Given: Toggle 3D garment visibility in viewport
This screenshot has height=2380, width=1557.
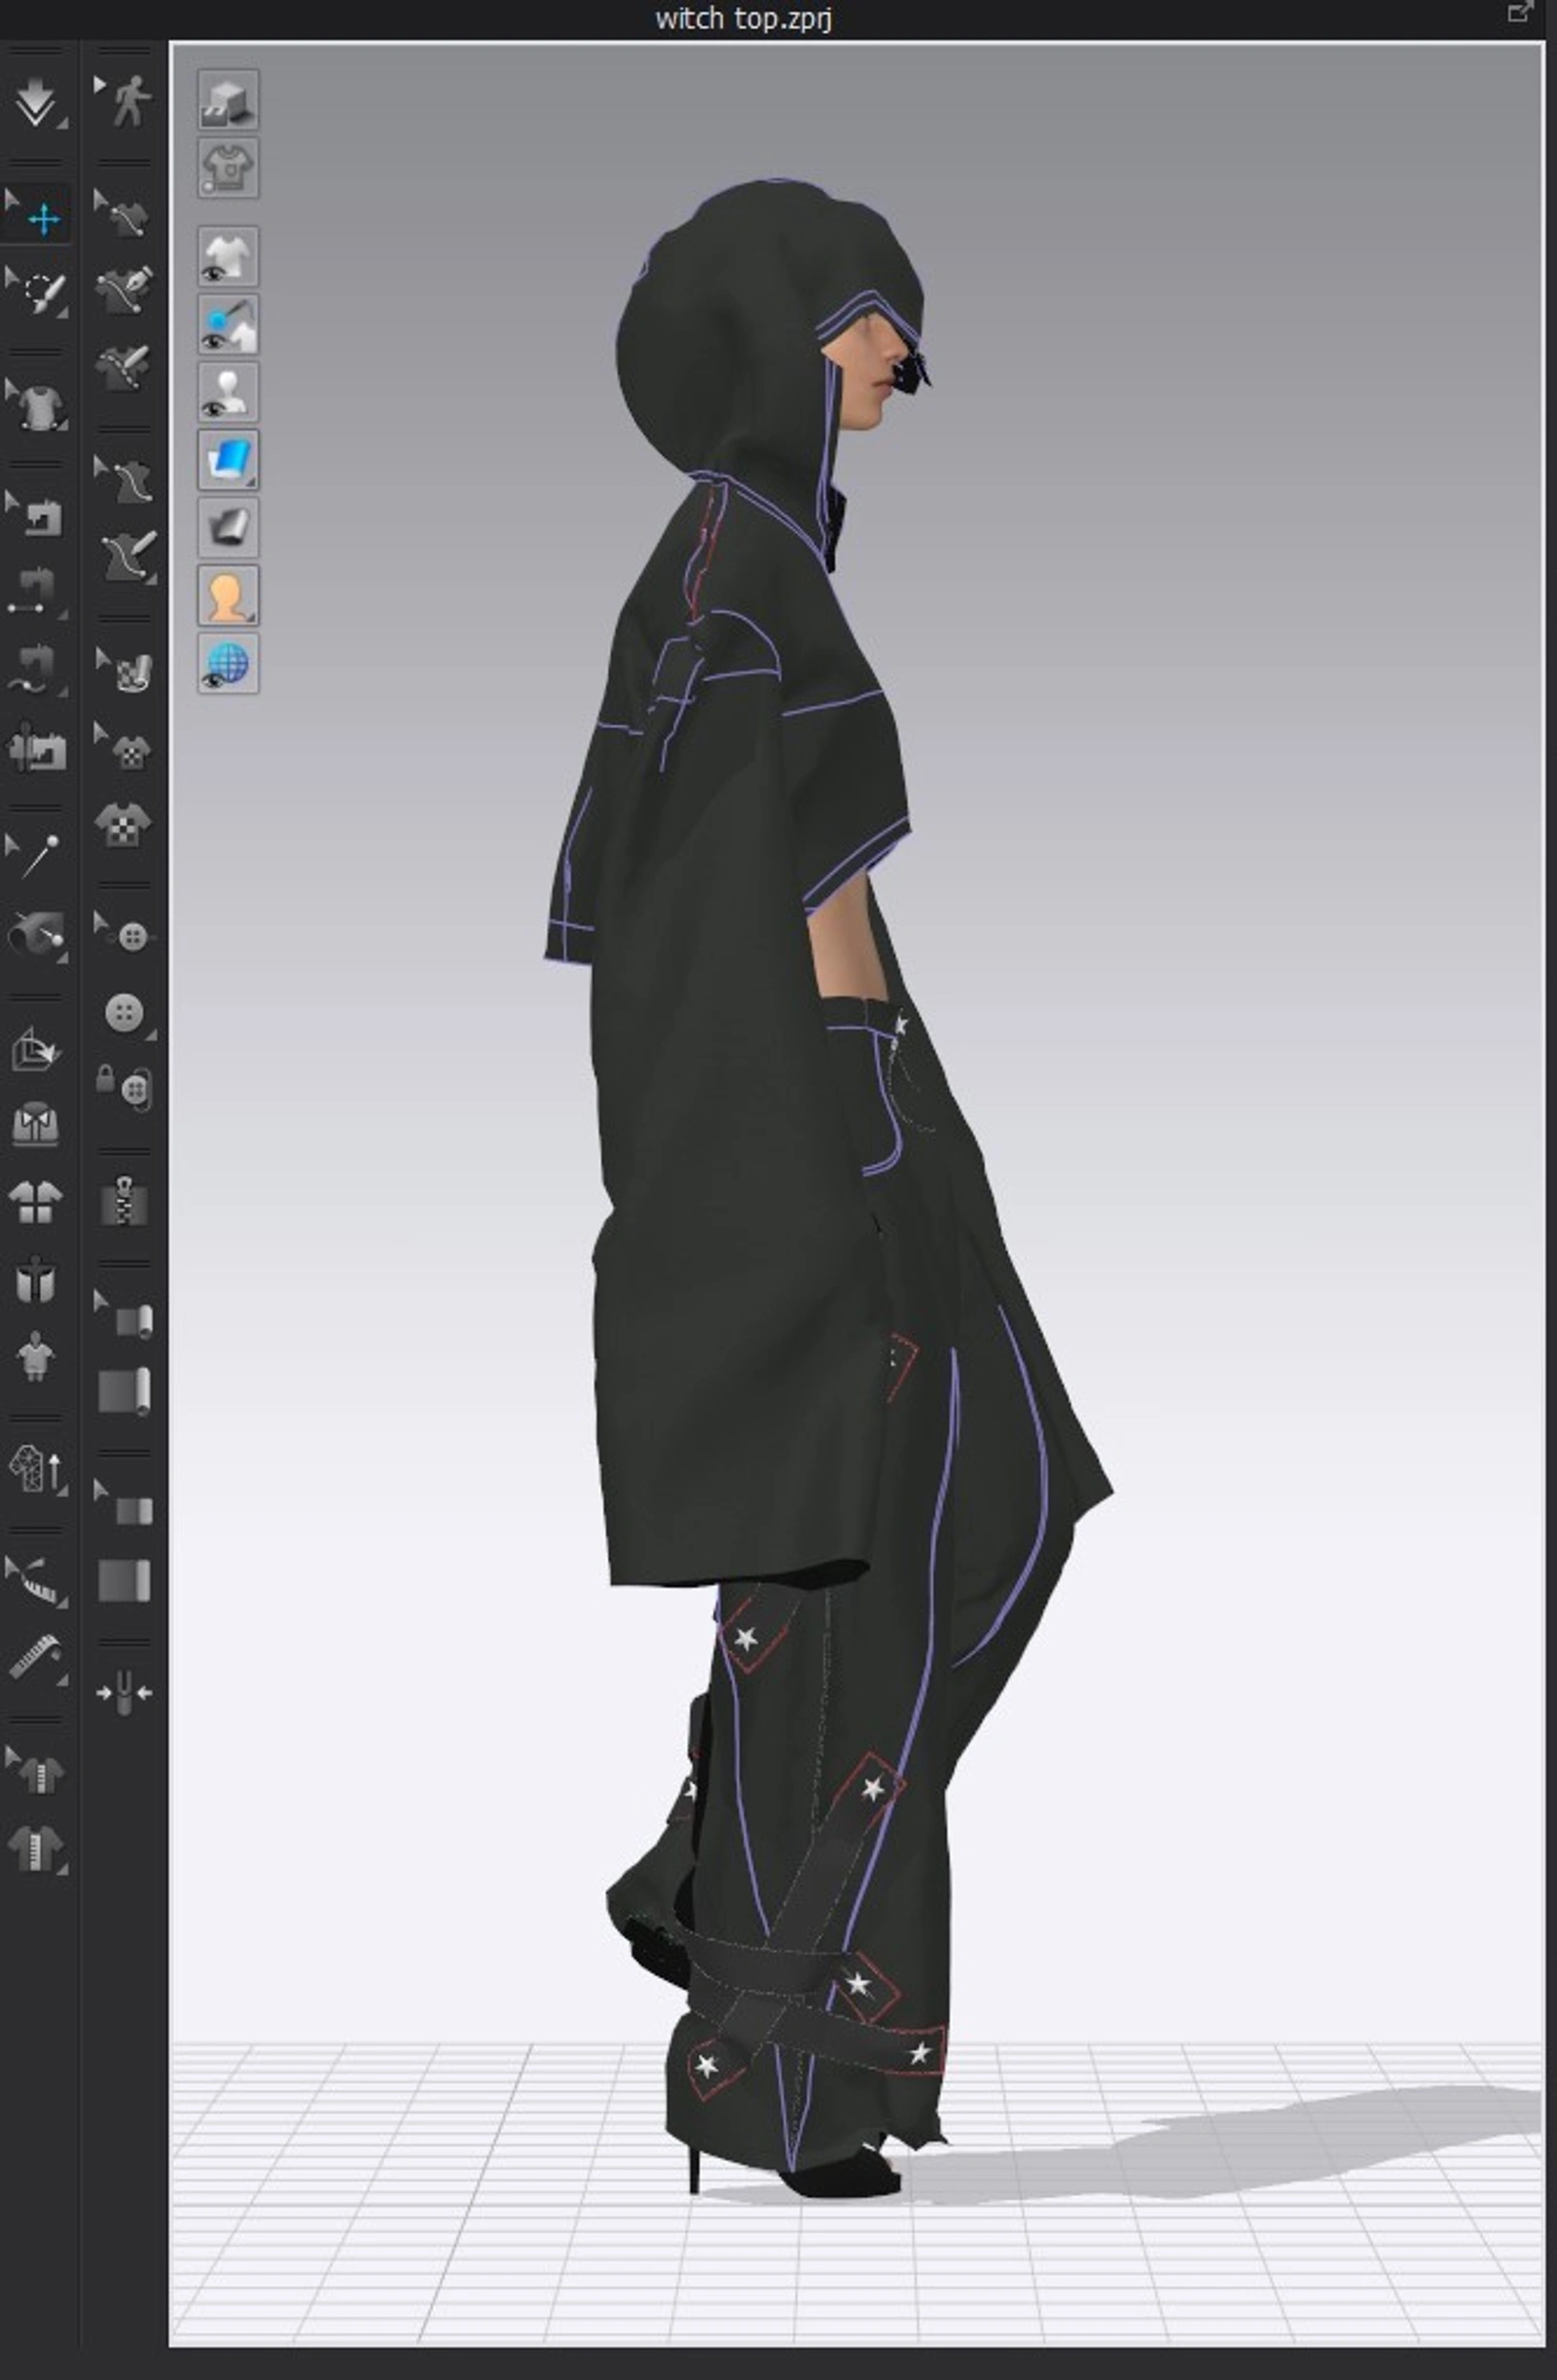Looking at the screenshot, I should (x=228, y=257).
